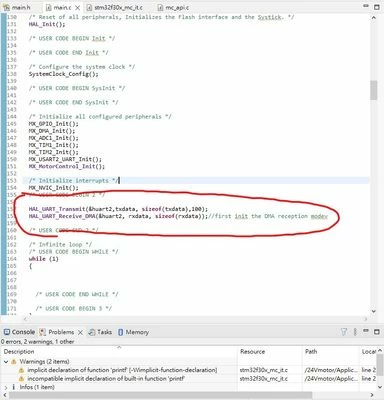Click the '0 errors, 2 warnings, 1 other' summary
The height and width of the screenshot is (400, 384).
pyautogui.click(x=37, y=341)
